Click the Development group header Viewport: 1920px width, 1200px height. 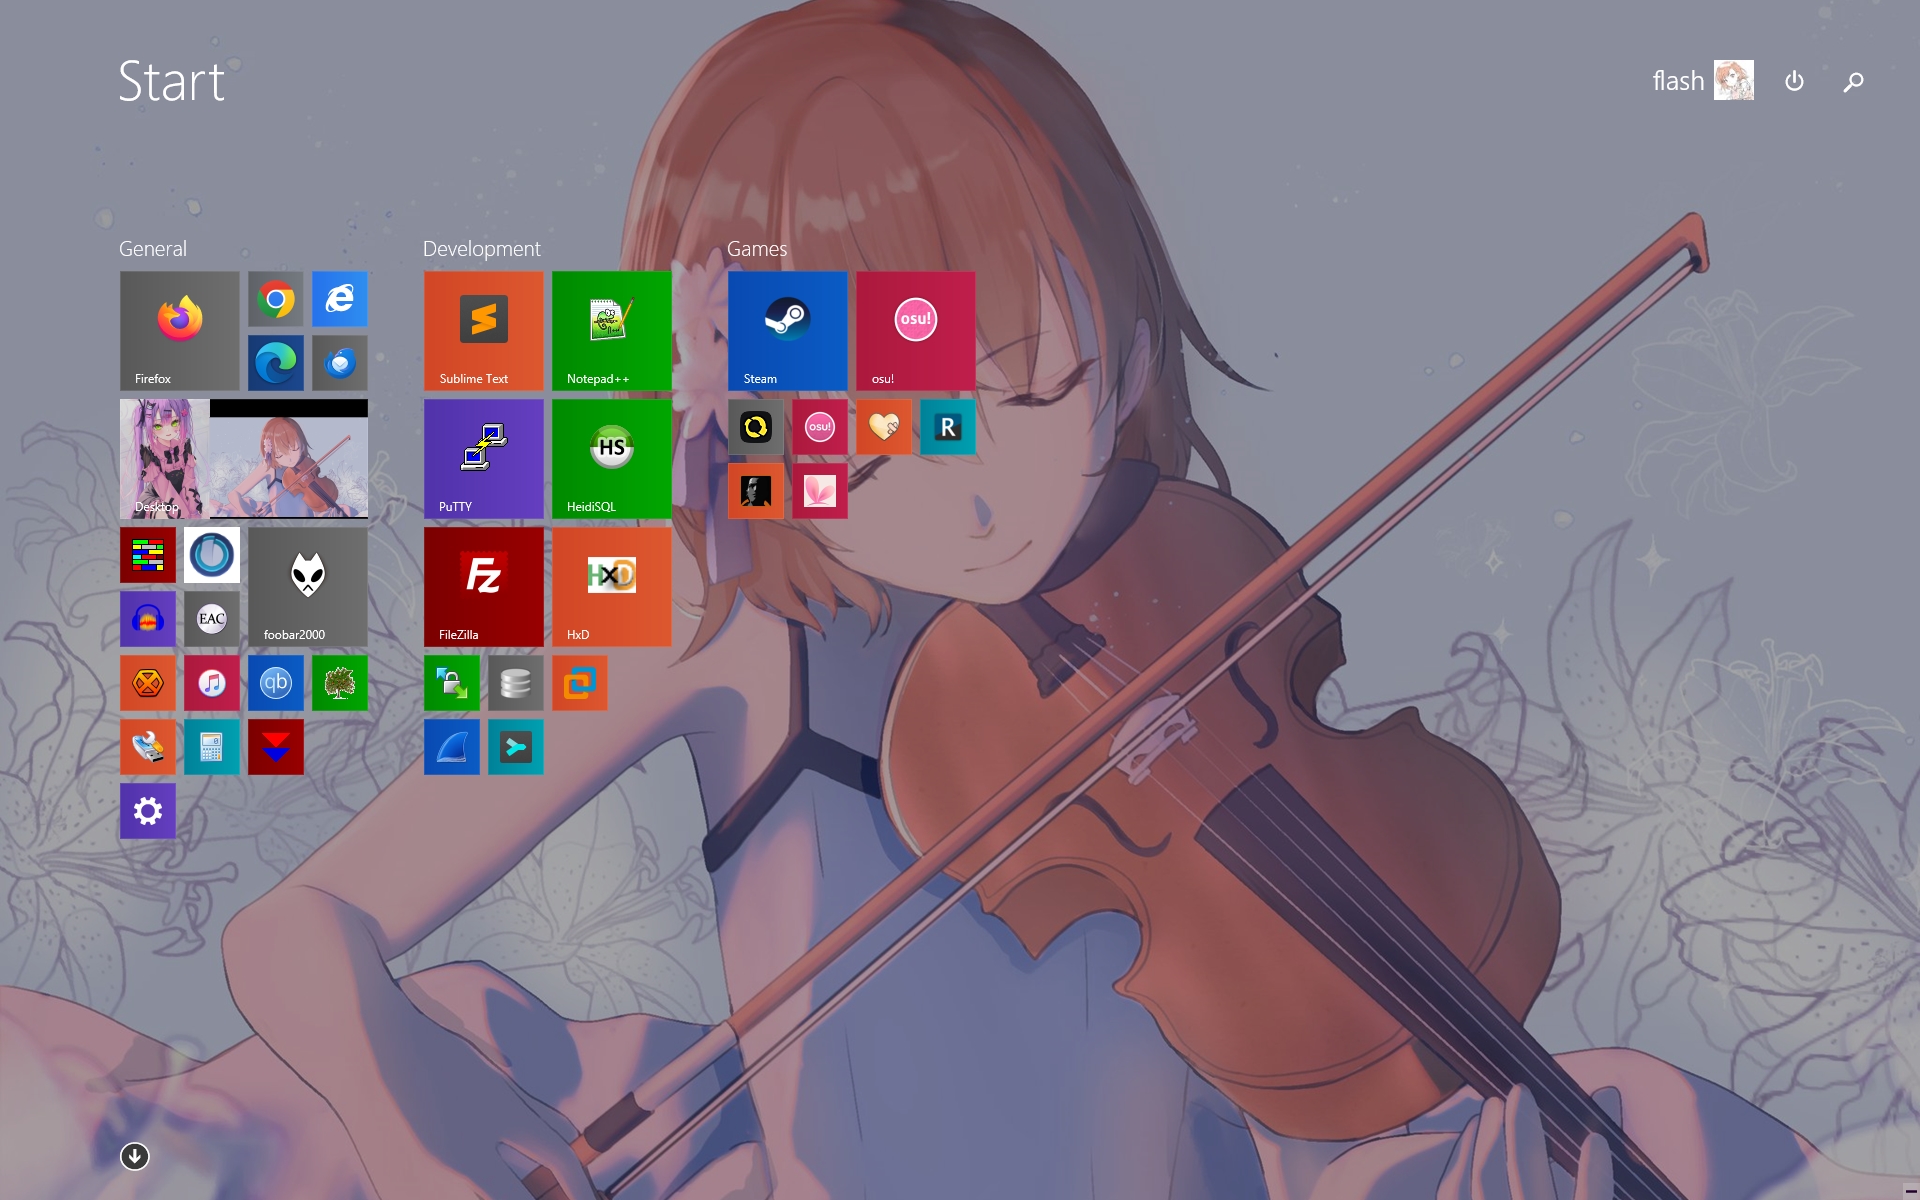coord(481,249)
